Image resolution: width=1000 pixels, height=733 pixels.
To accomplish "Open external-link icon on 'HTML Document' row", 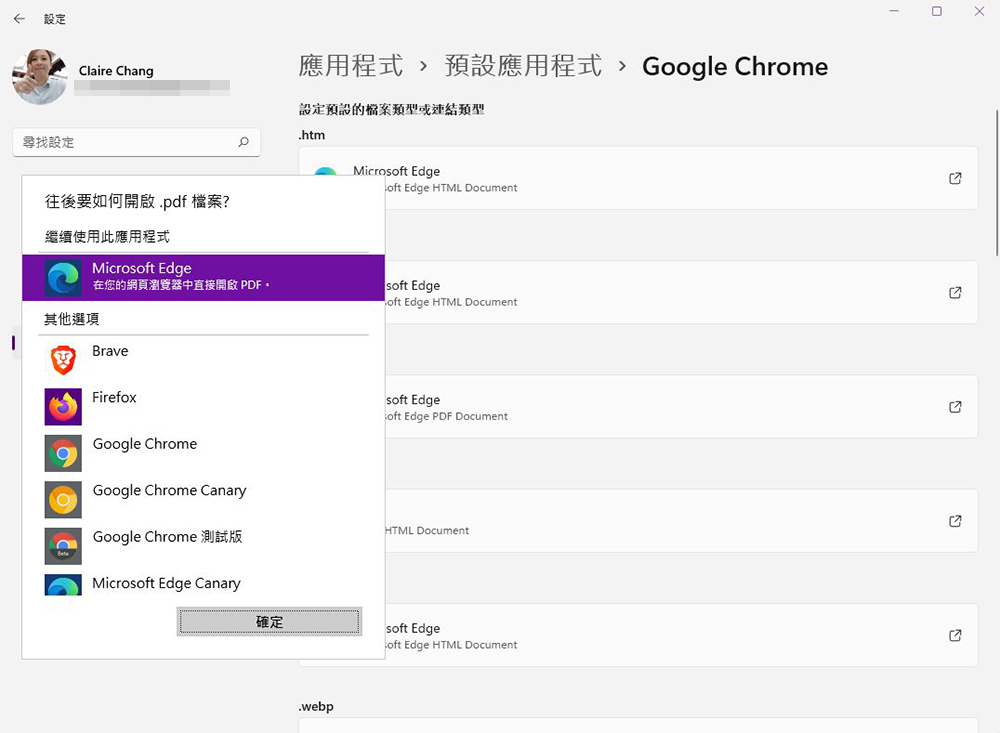I will (955, 521).
